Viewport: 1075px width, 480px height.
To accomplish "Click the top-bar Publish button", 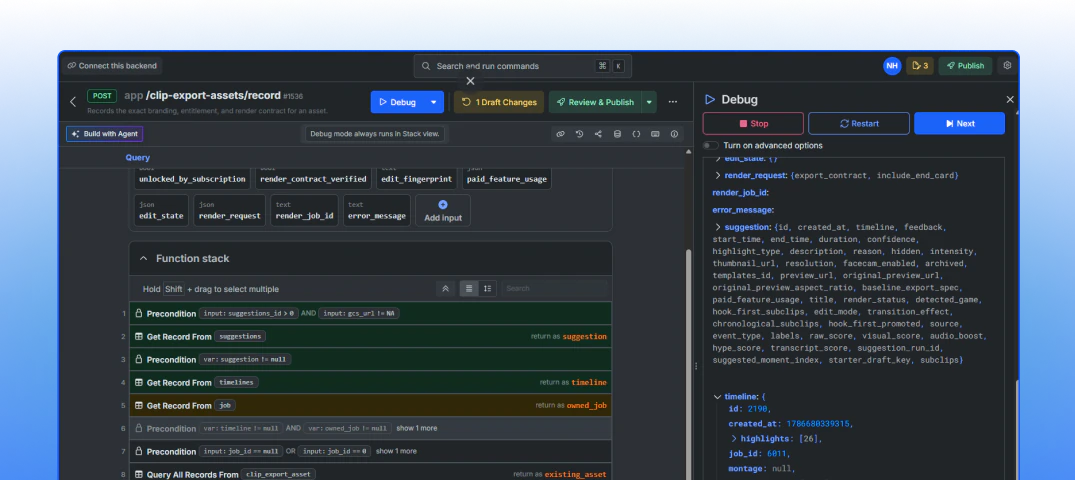I will click(965, 66).
